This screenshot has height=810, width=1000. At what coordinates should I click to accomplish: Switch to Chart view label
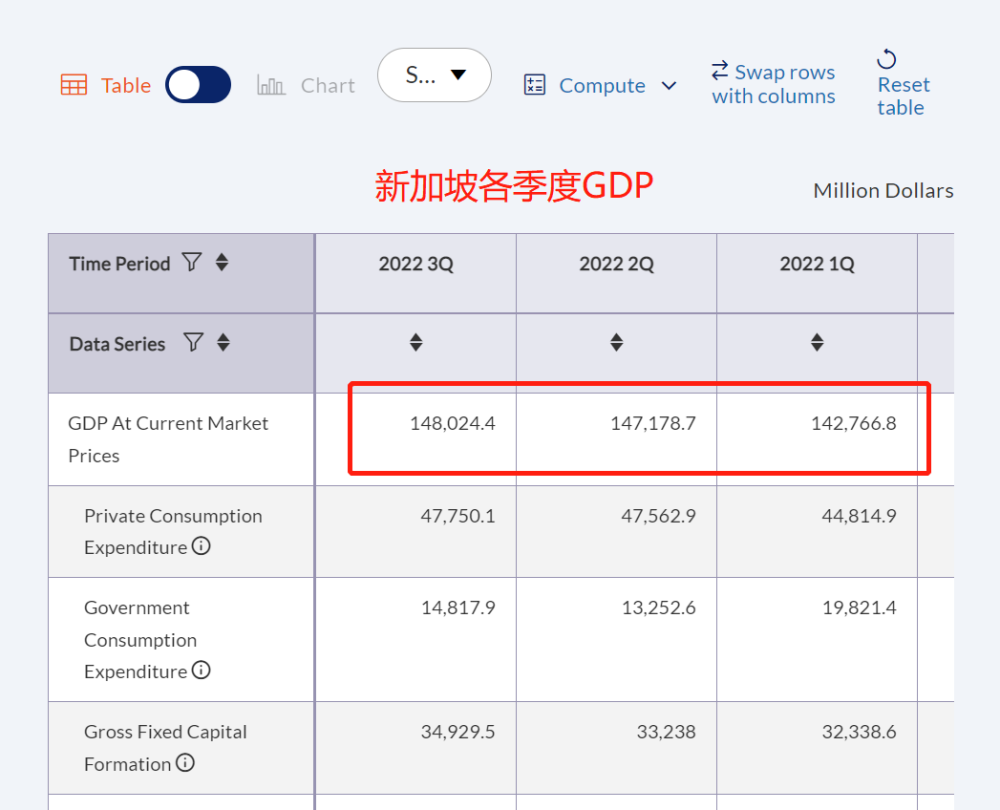pyautogui.click(x=327, y=85)
